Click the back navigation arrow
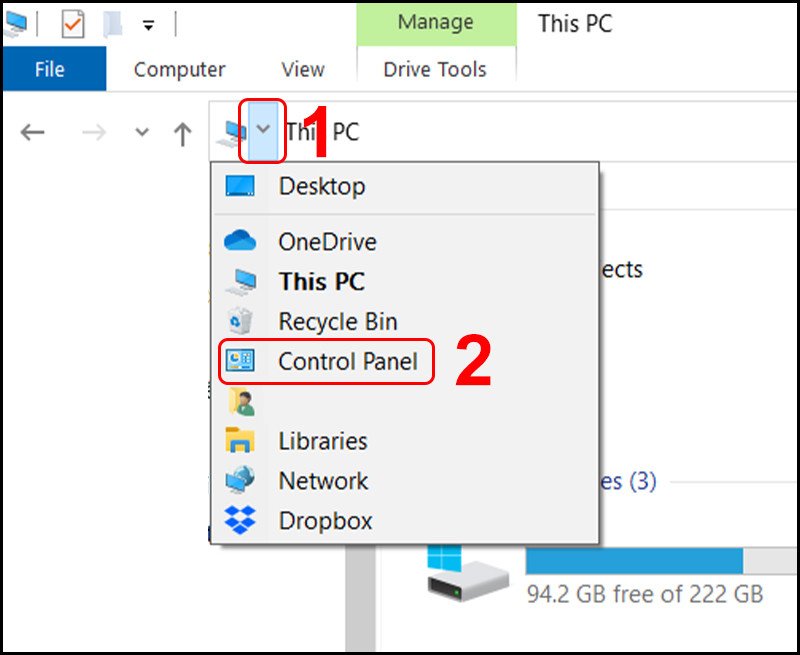The image size is (800, 655). 31,131
